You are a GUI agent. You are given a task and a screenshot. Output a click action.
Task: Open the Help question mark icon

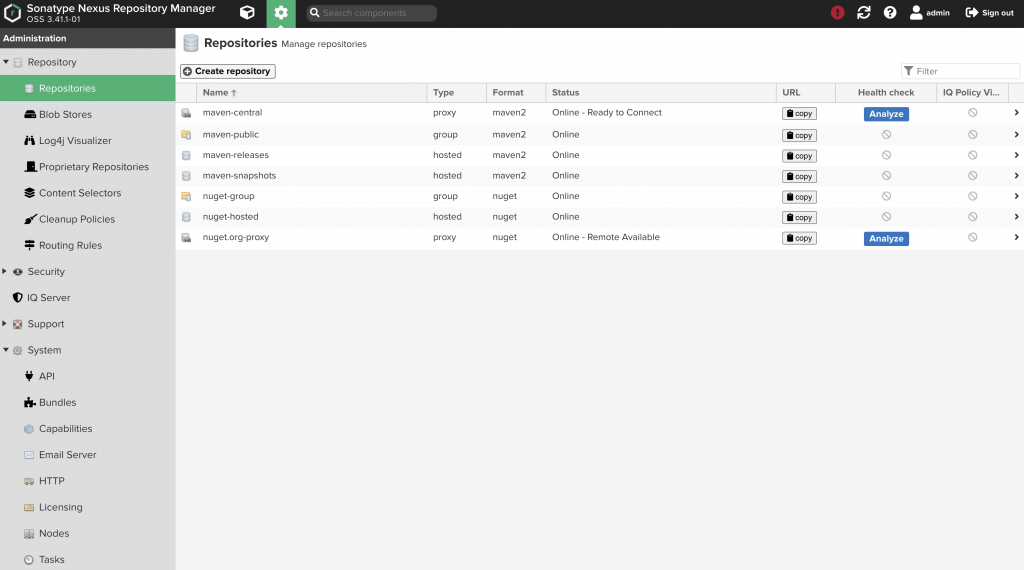(x=889, y=12)
